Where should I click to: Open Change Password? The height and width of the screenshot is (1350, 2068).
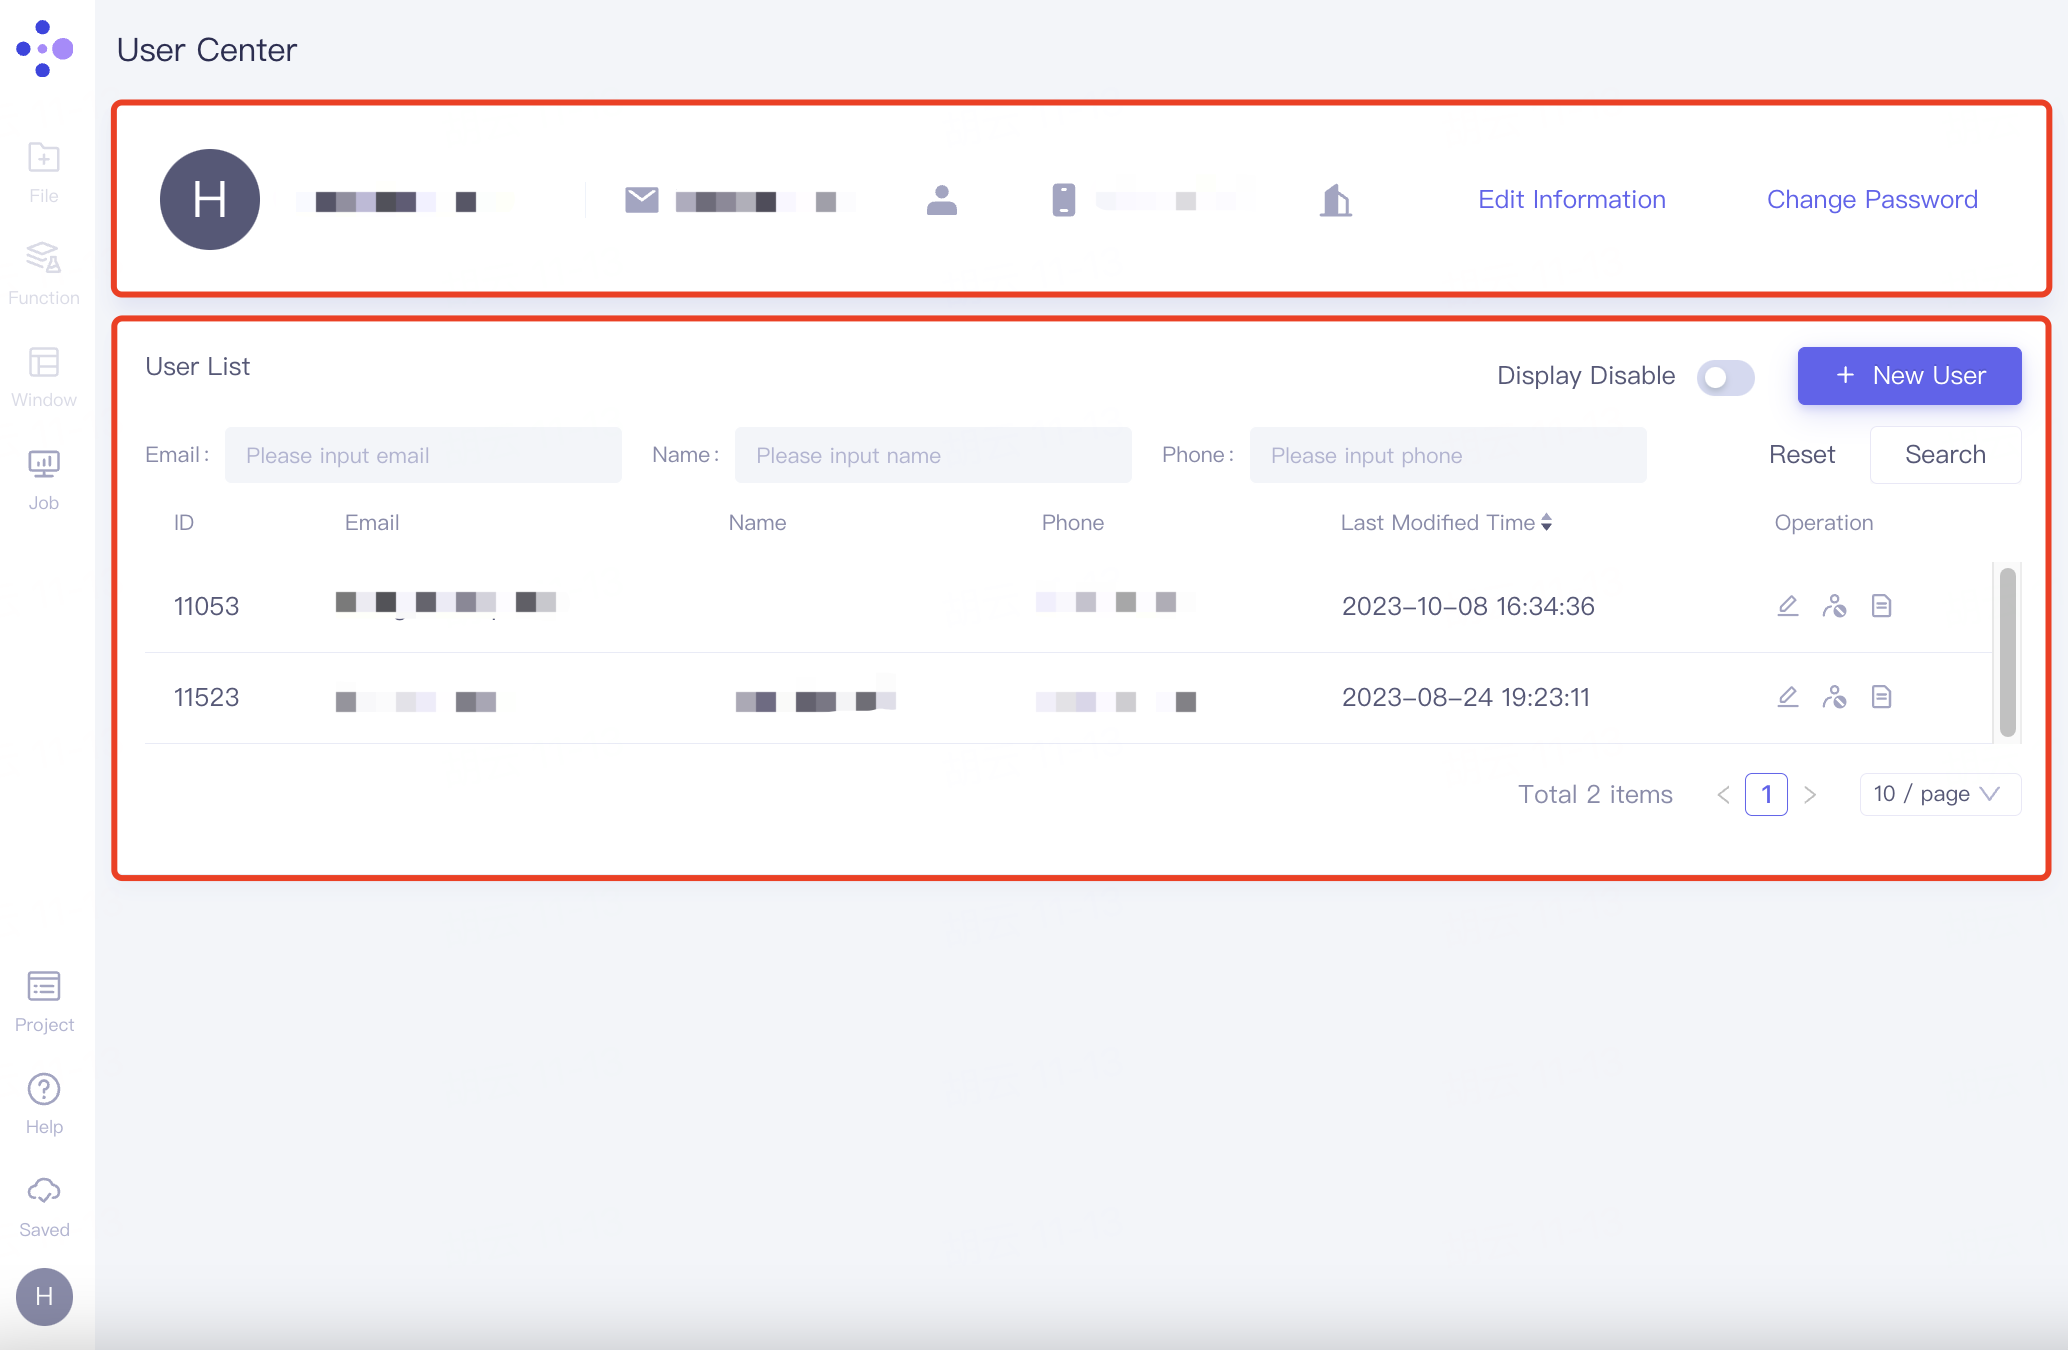click(x=1871, y=199)
